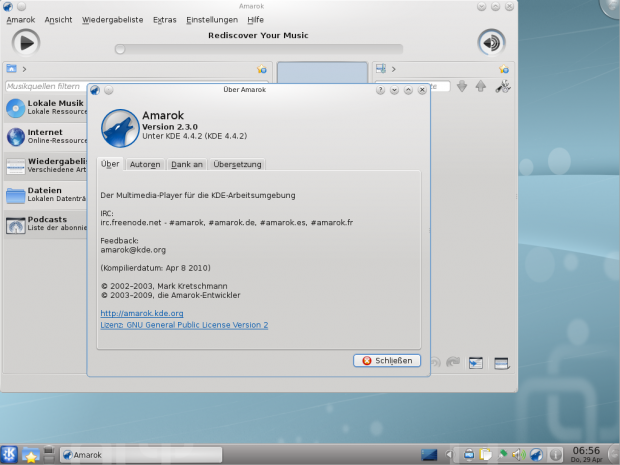Click the playlist redo arrow icon

pos(453,362)
